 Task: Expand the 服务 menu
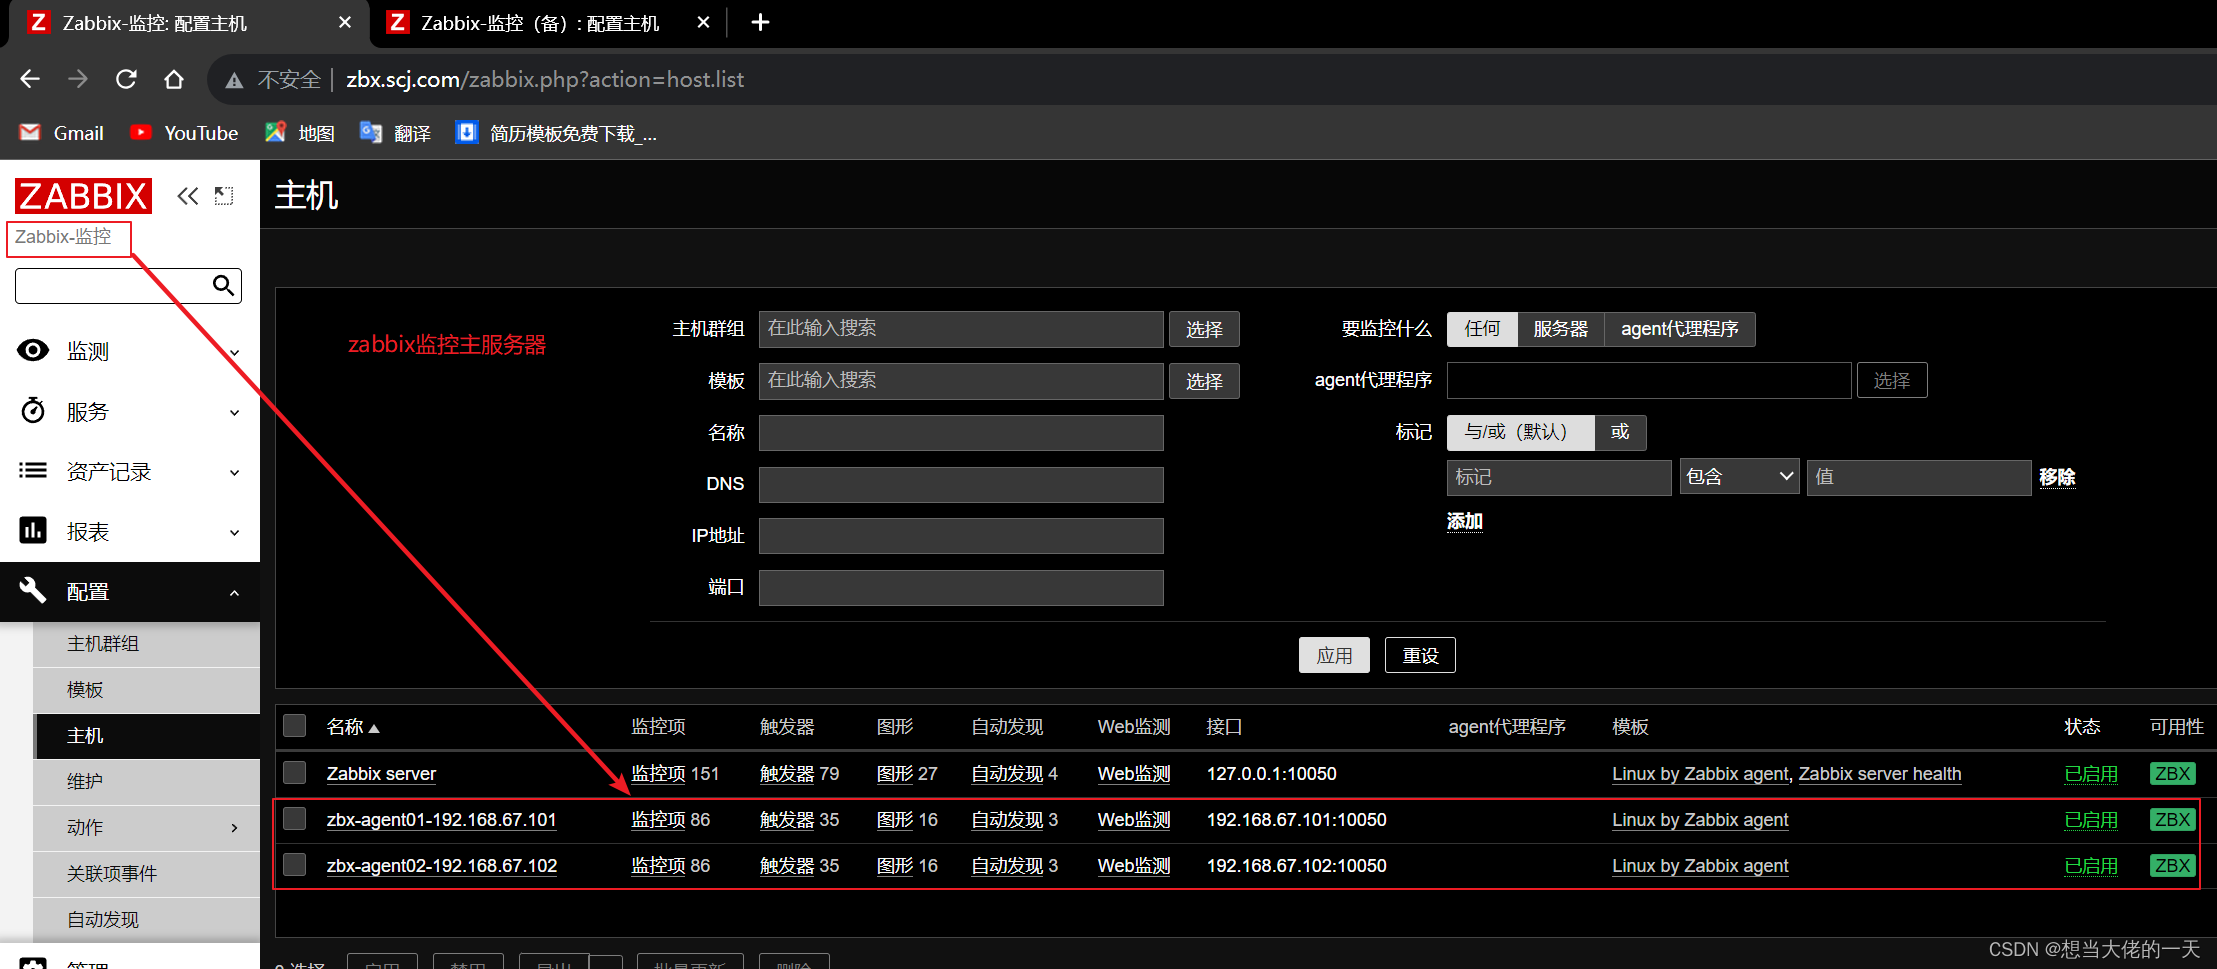(x=234, y=412)
